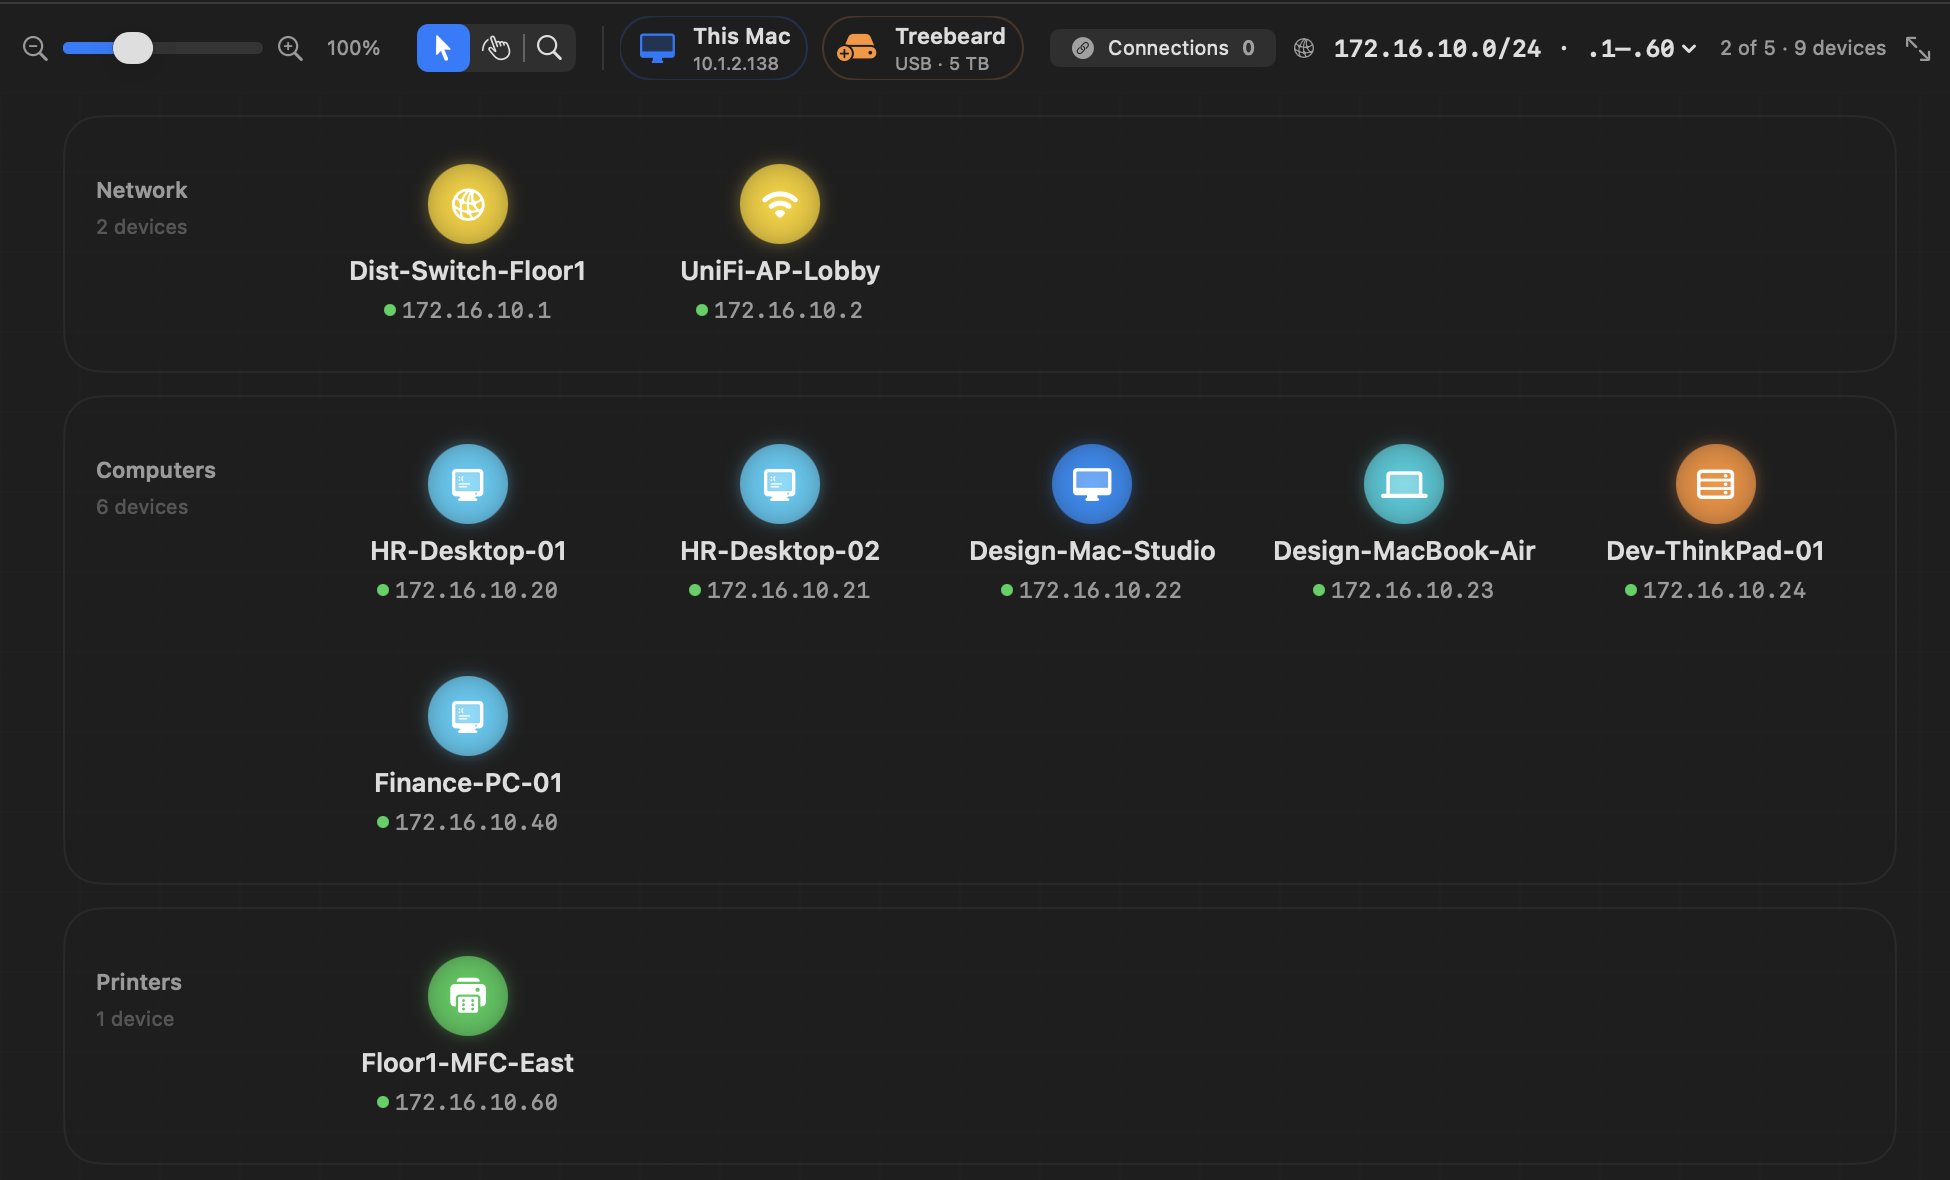Click the 2 of 5 · 9 devices label
The width and height of the screenshot is (1950, 1180).
(1802, 48)
